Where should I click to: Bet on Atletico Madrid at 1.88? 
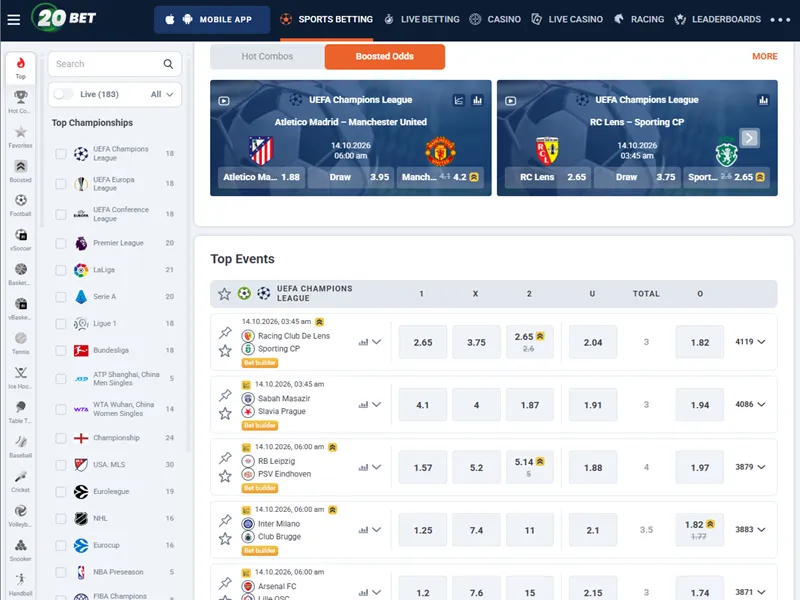click(x=261, y=178)
